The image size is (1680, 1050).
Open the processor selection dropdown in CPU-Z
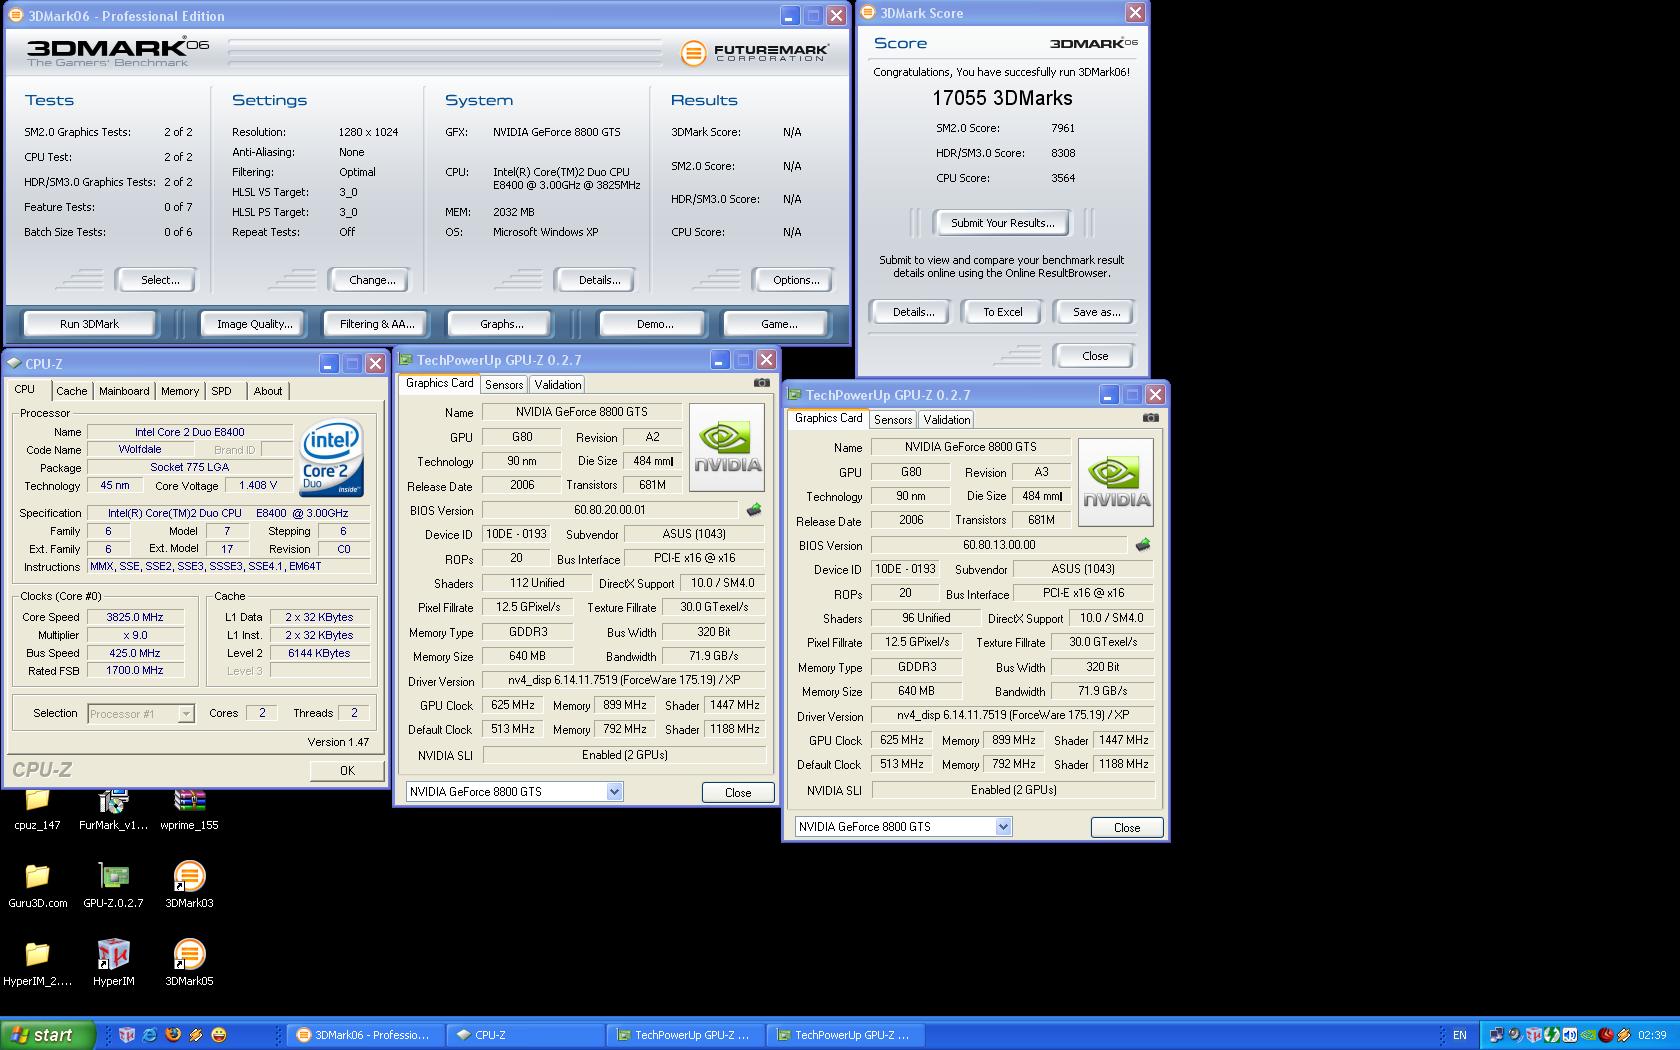pyautogui.click(x=186, y=714)
